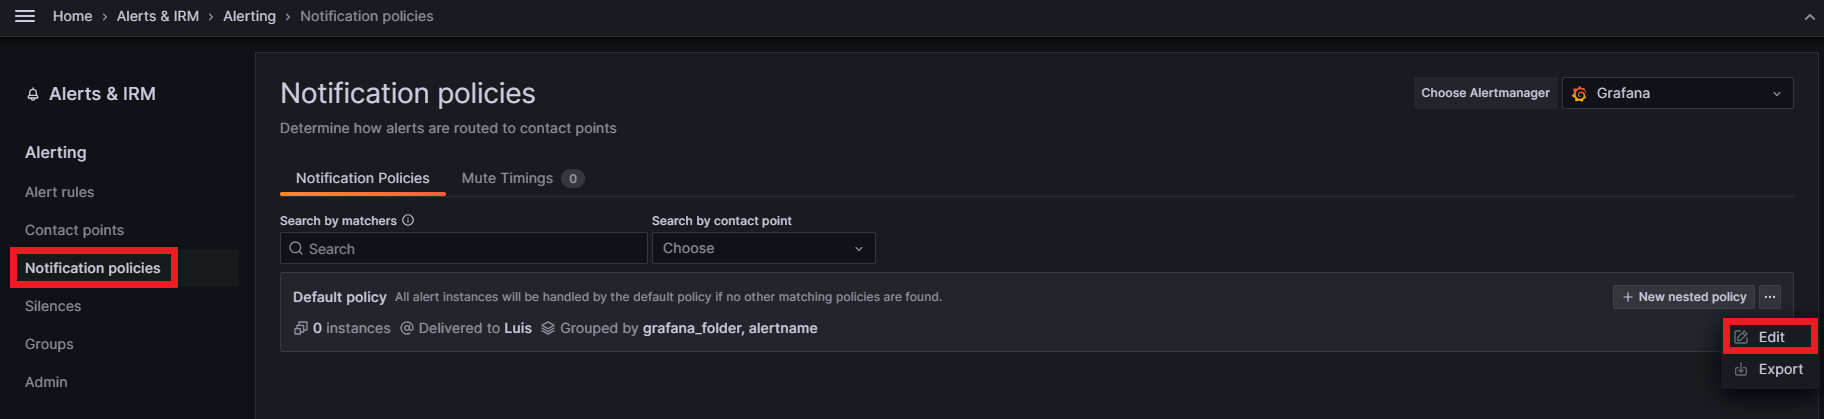Click the New nested policy button
1824x419 pixels.
pos(1684,297)
